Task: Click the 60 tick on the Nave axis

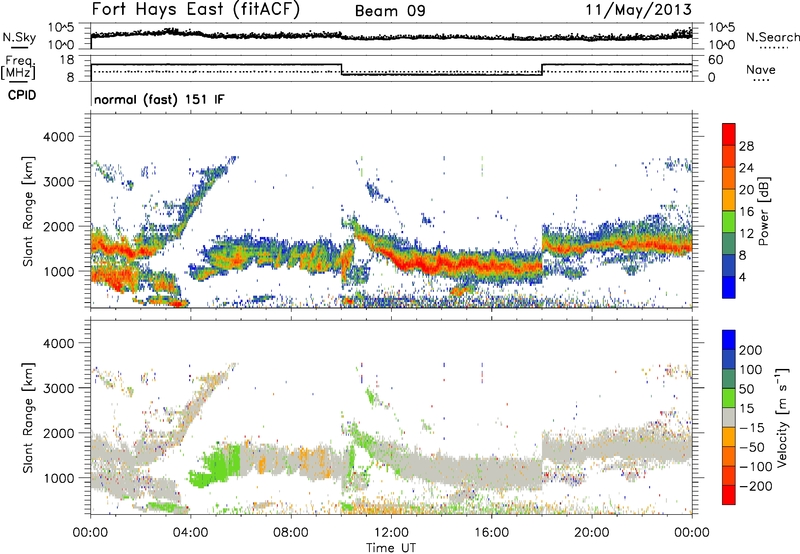Action: click(716, 60)
